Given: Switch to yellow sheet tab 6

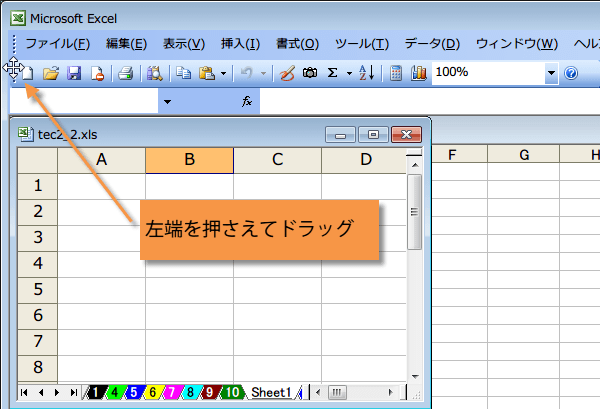Looking at the screenshot, I should (153, 392).
